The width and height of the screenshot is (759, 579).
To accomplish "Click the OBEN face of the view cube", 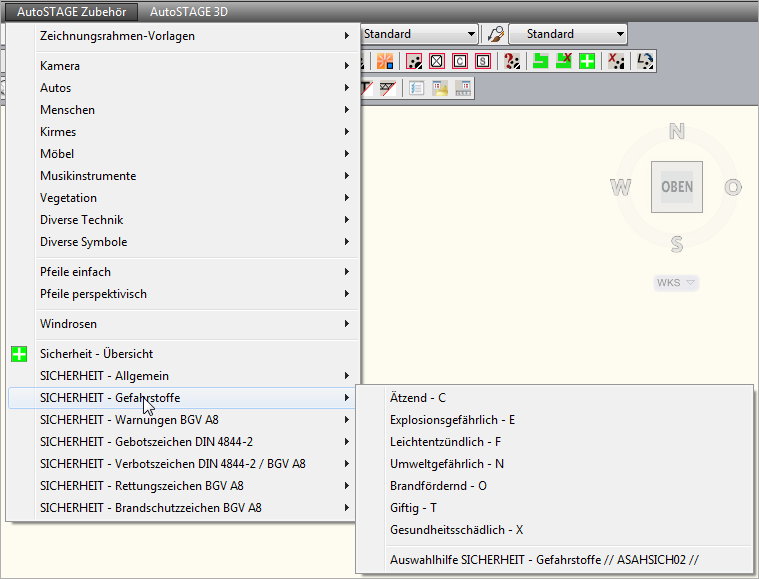I will 677,187.
